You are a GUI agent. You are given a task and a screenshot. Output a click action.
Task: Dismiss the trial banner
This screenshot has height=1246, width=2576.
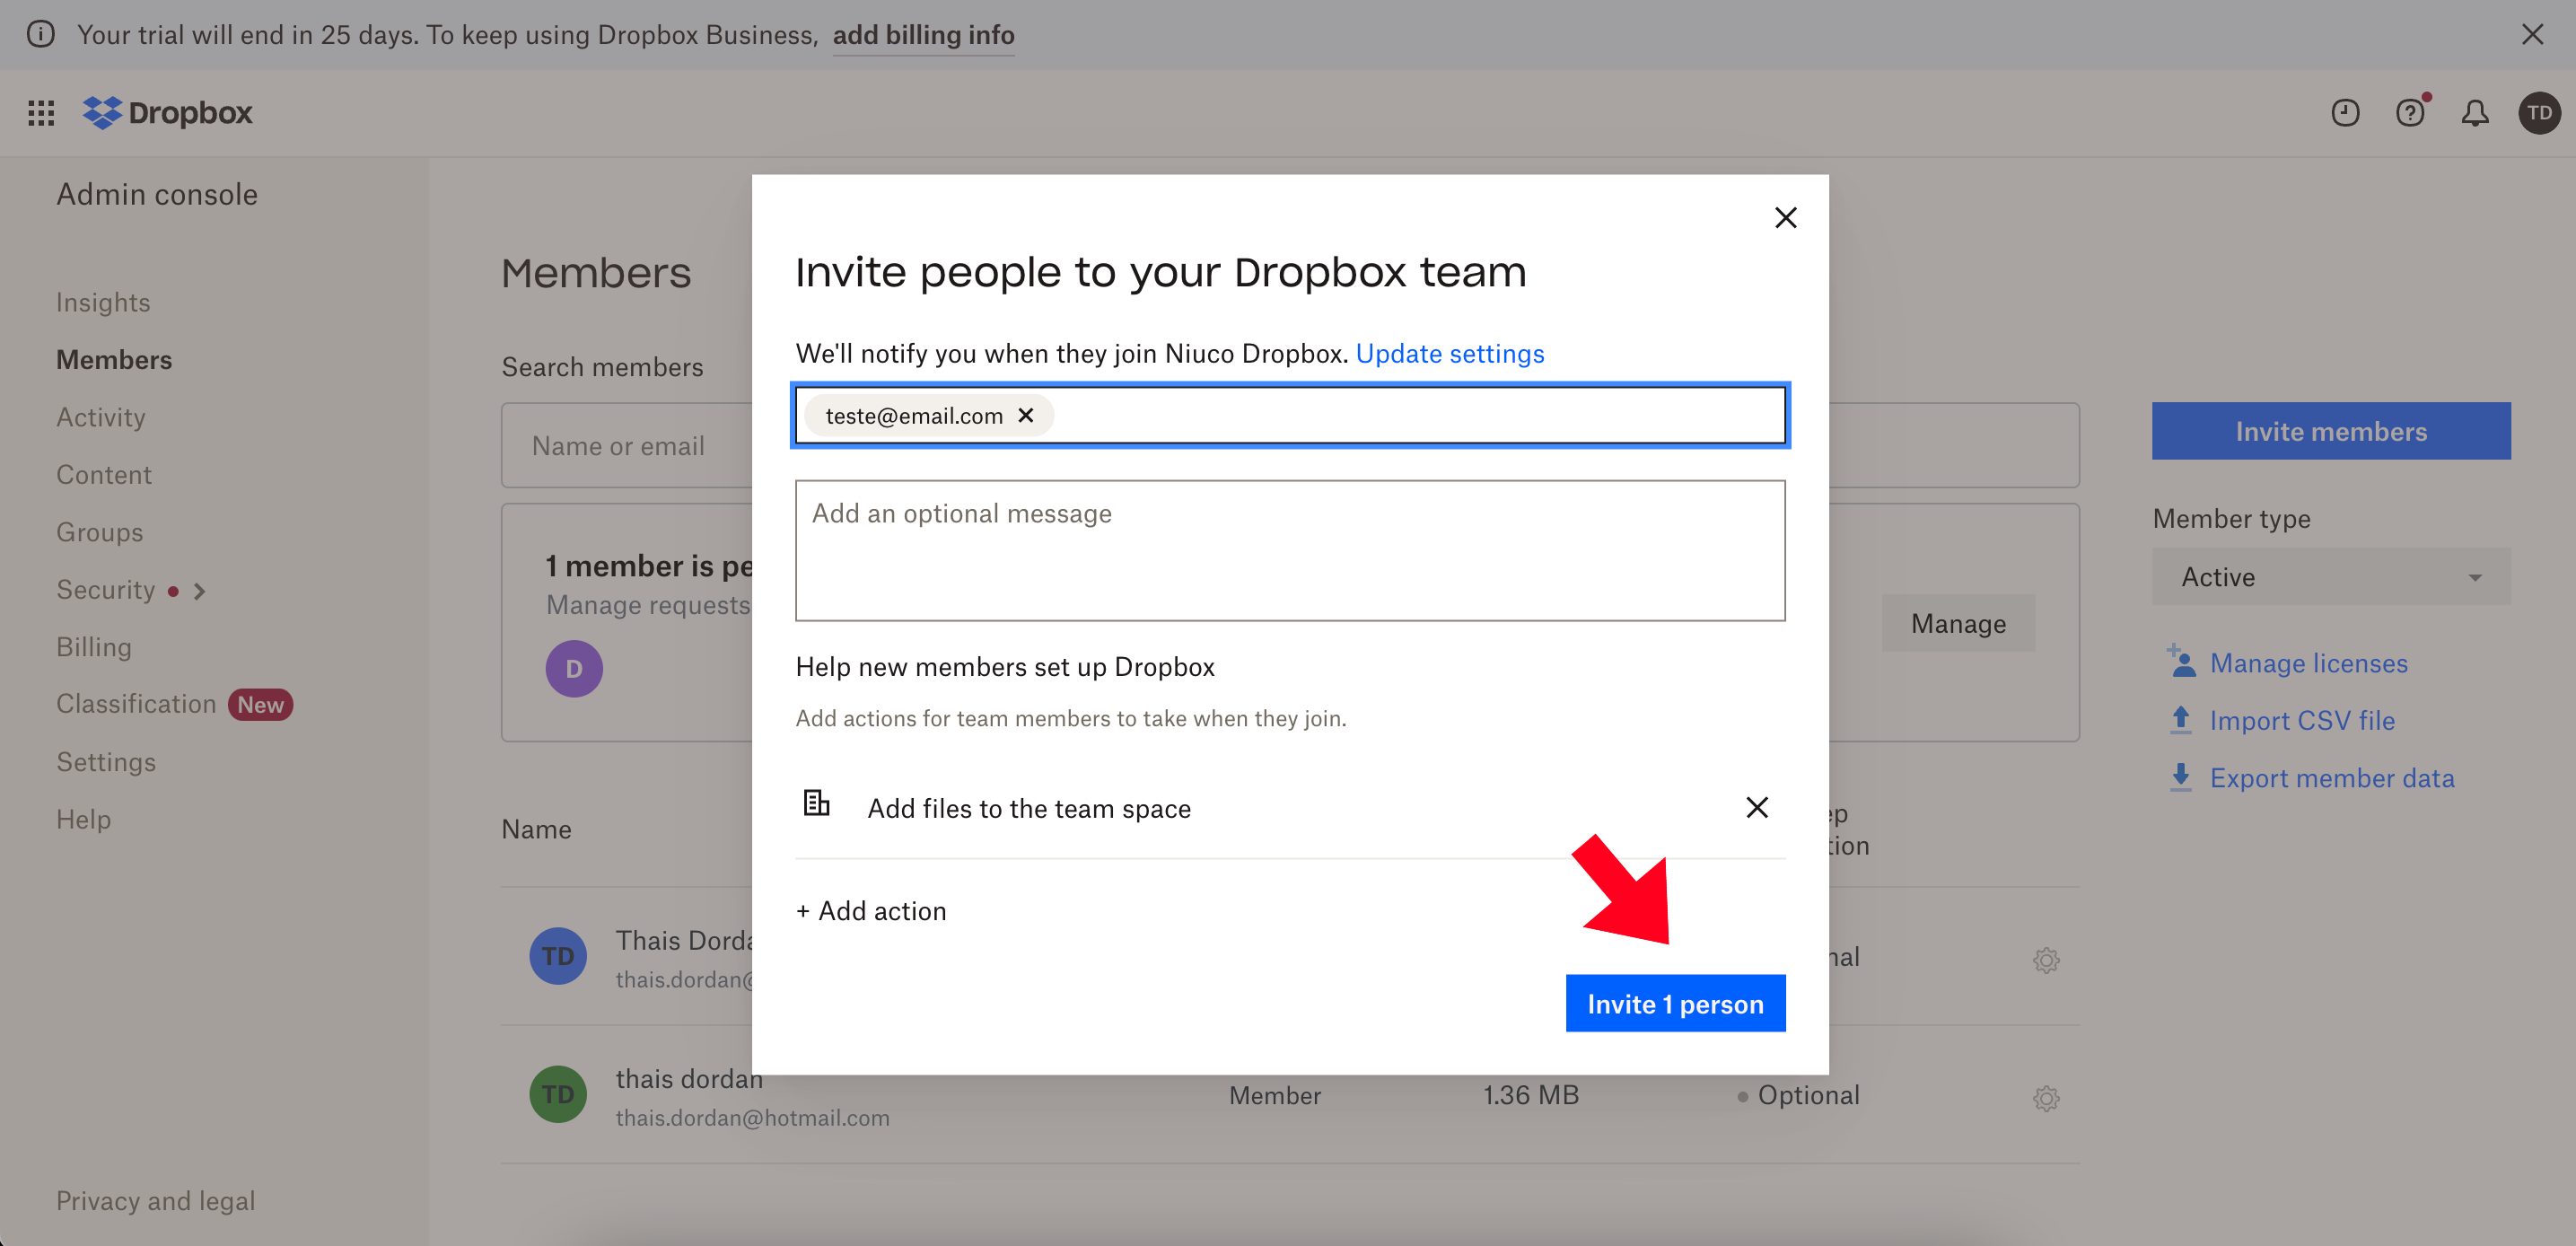coord(2532,35)
